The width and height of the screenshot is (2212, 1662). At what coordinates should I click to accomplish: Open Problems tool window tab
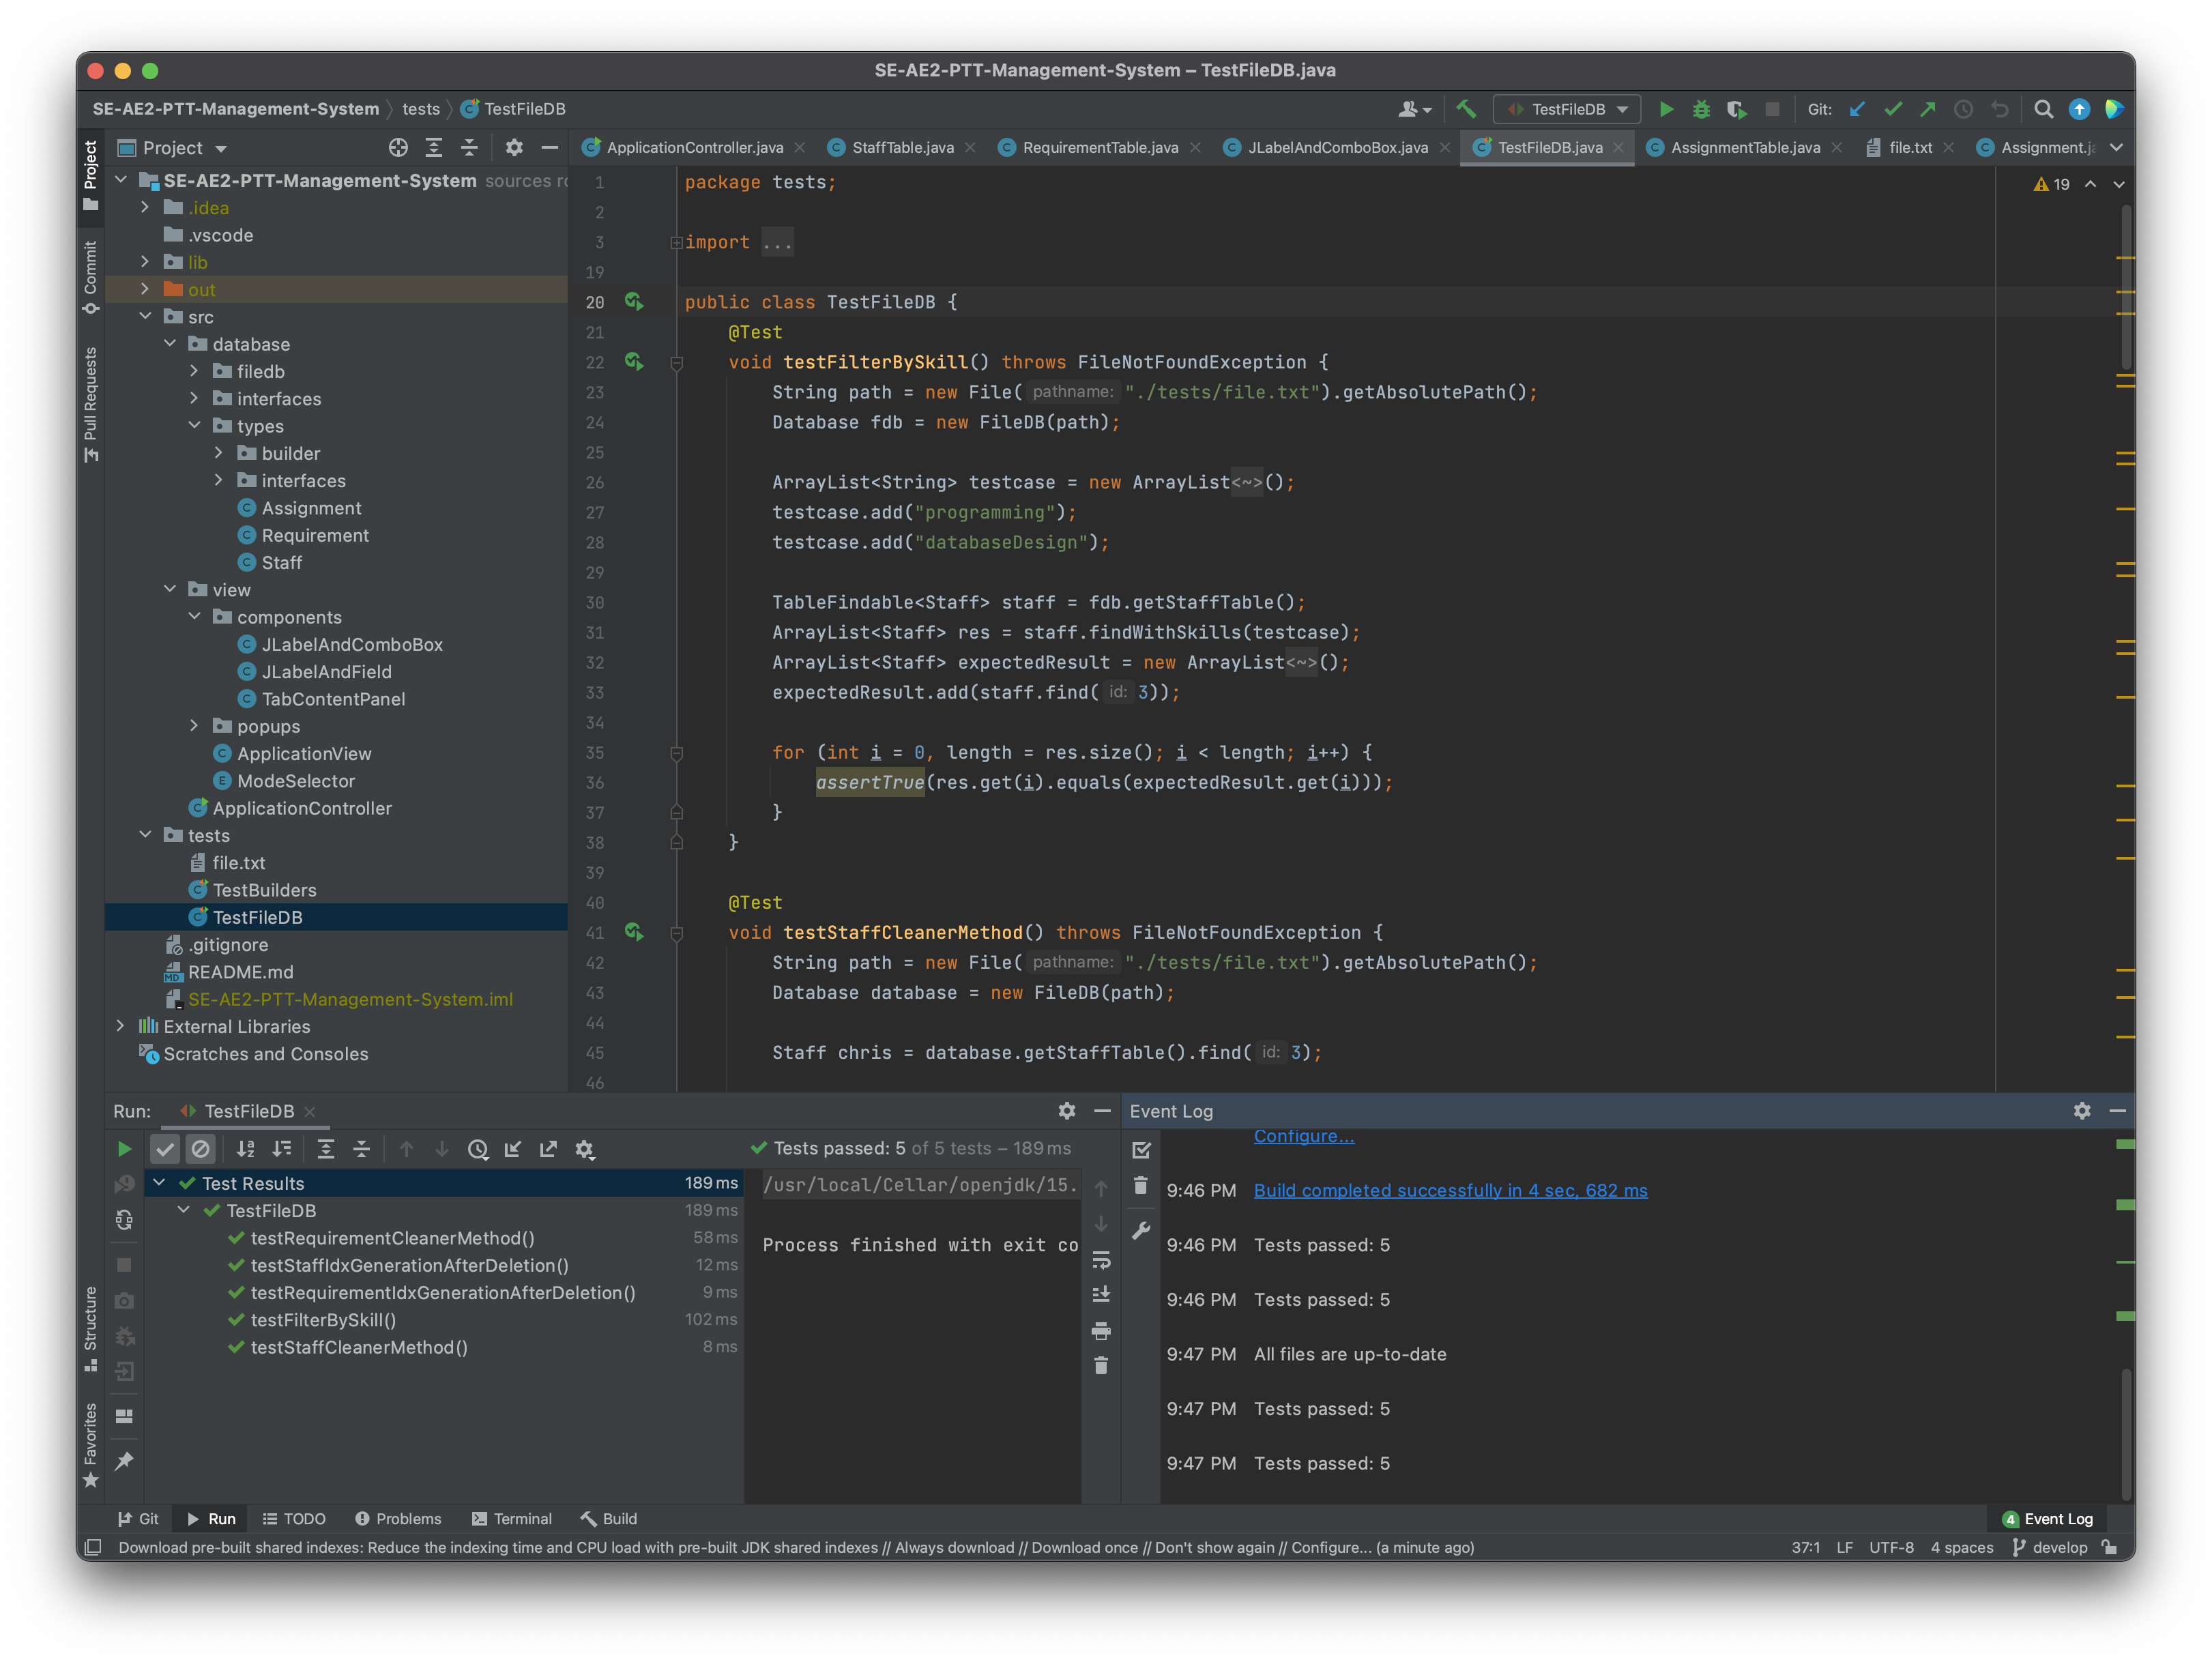pyautogui.click(x=398, y=1518)
